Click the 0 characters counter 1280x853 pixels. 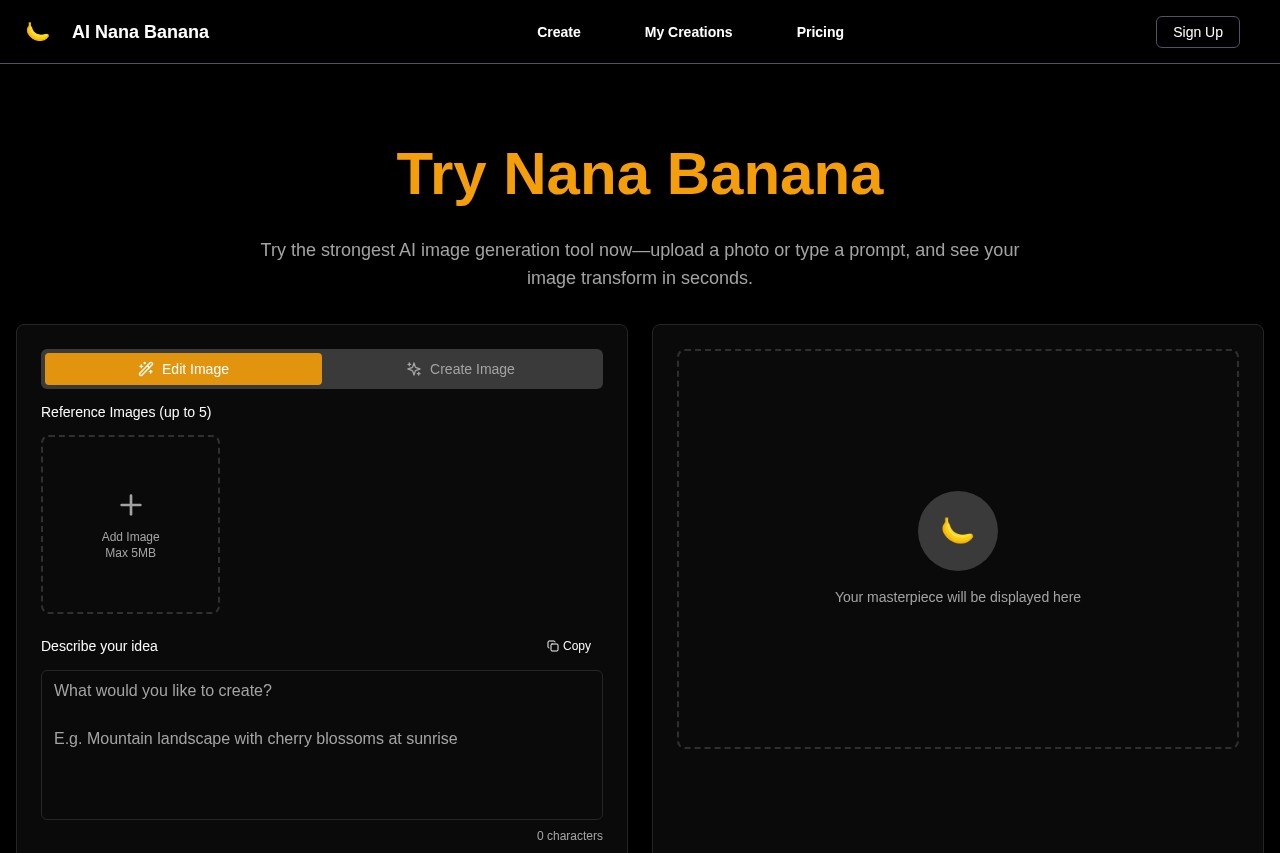(569, 835)
